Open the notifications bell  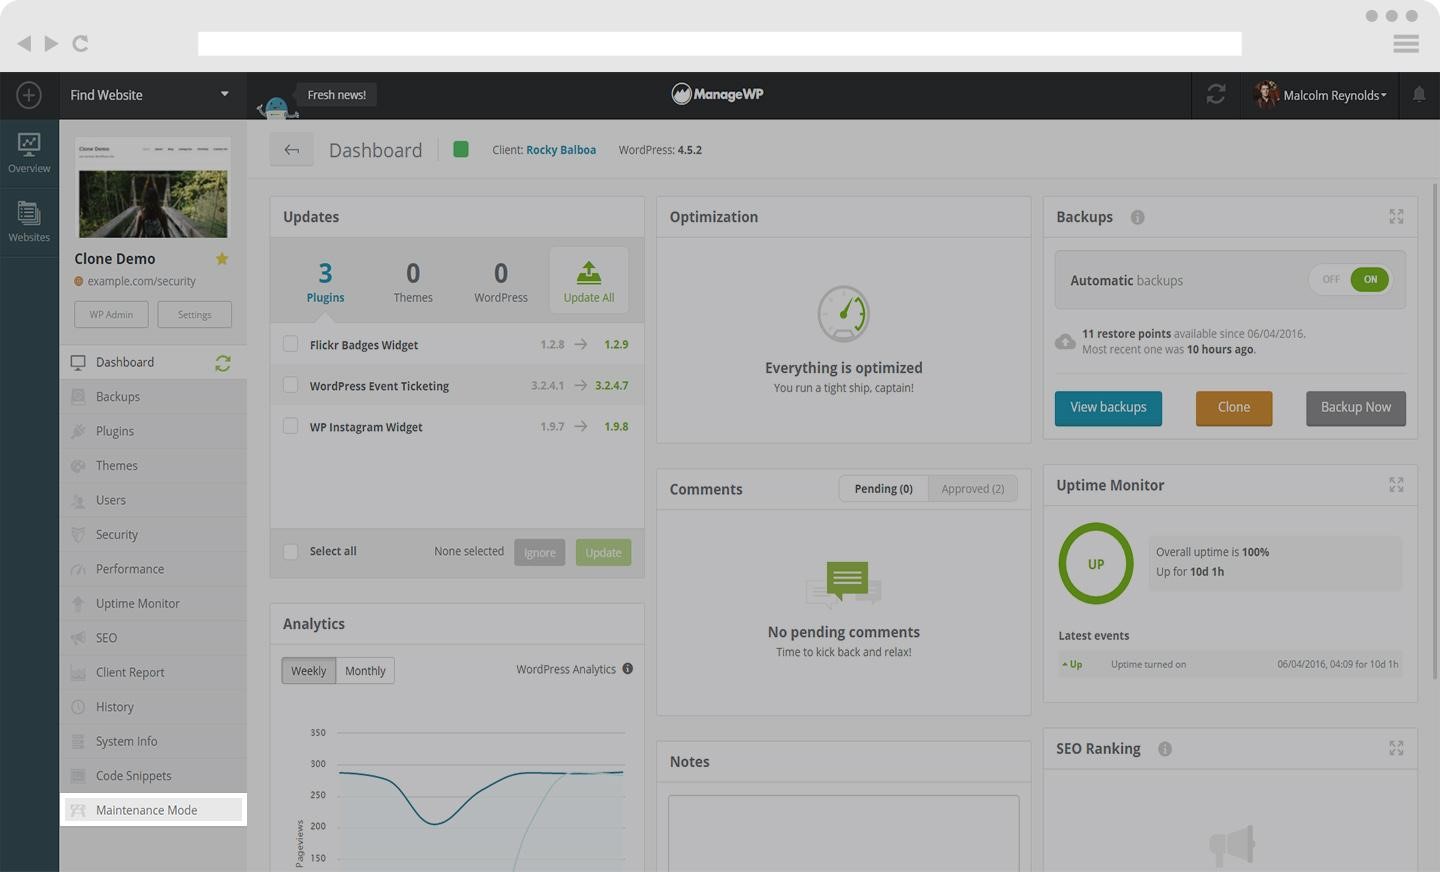coord(1419,94)
